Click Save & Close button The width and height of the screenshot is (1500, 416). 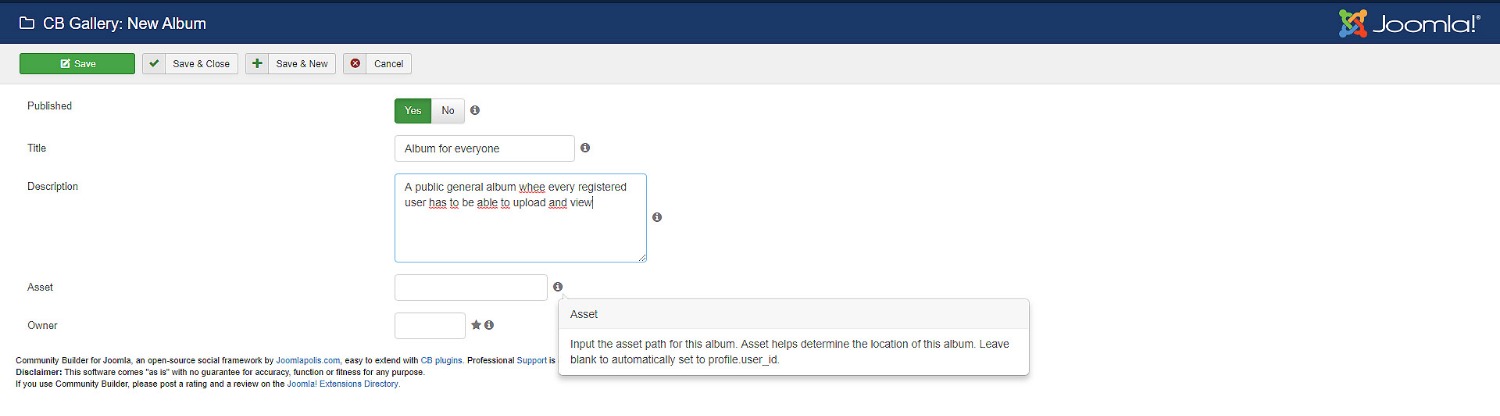190,63
